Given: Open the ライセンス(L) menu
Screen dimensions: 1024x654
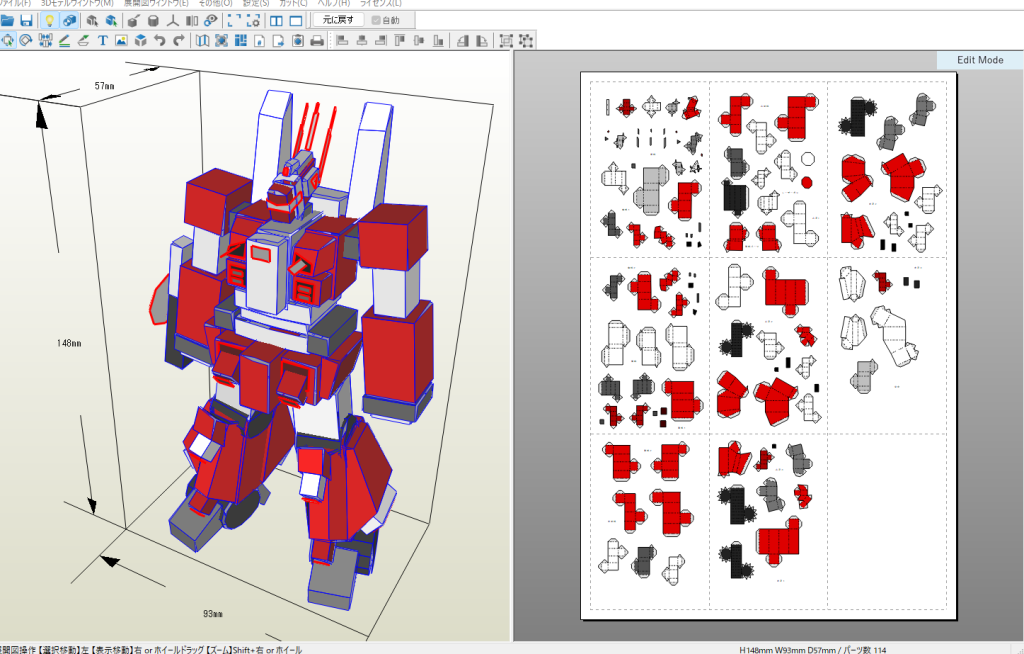Looking at the screenshot, I should pos(381,3).
